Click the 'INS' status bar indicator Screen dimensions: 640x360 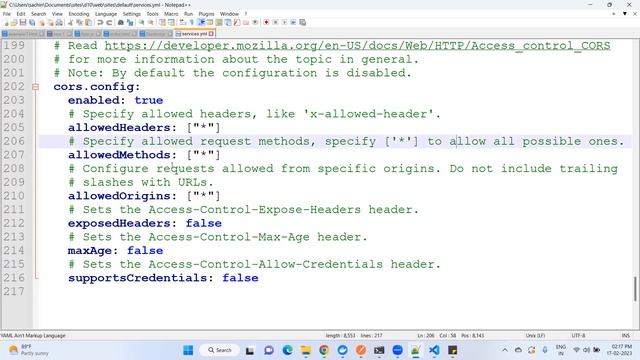[626, 336]
